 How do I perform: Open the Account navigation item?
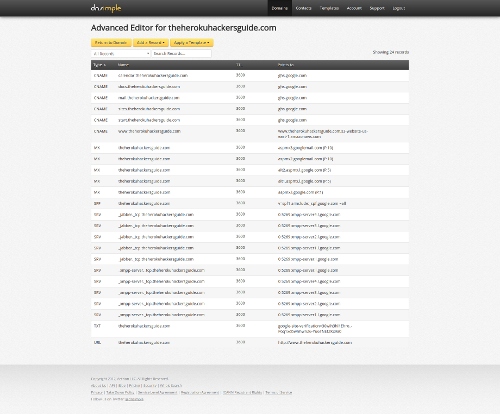click(x=354, y=8)
